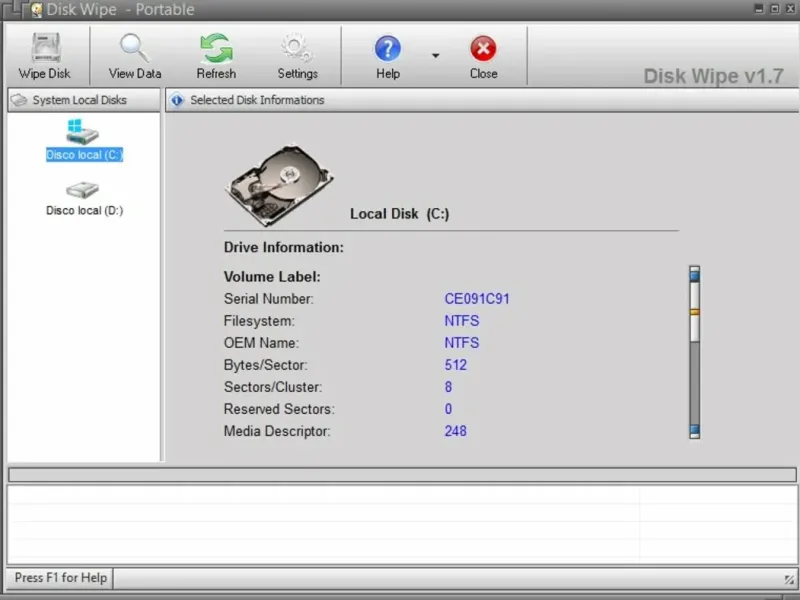Click the Reserved Sectors value 0
The width and height of the screenshot is (800, 600).
(448, 409)
